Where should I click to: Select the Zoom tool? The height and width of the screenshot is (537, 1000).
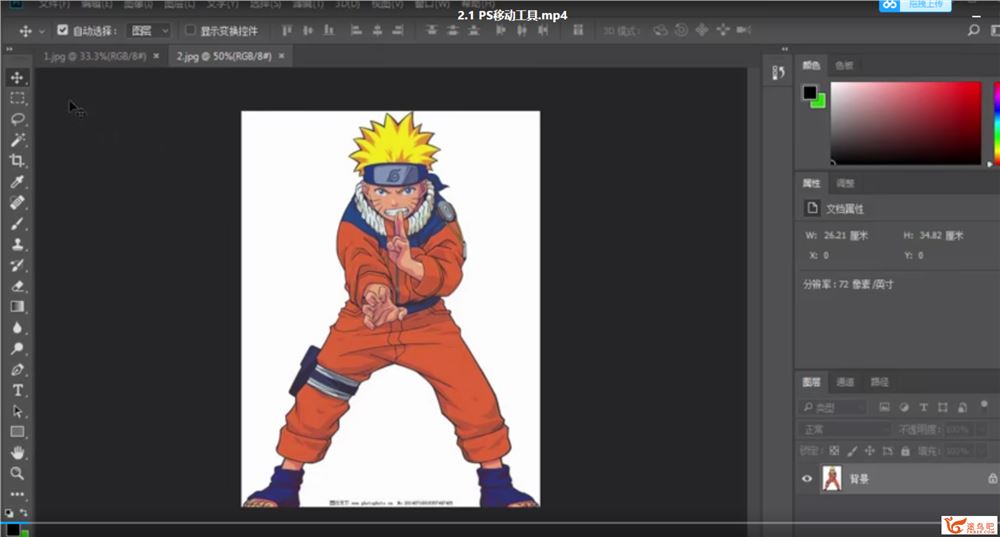click(17, 473)
